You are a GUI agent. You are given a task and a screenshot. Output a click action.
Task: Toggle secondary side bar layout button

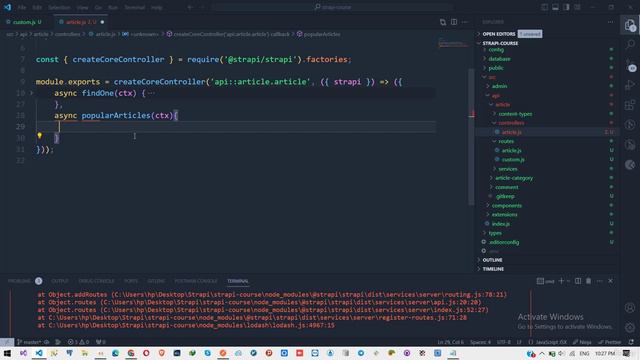point(566,7)
